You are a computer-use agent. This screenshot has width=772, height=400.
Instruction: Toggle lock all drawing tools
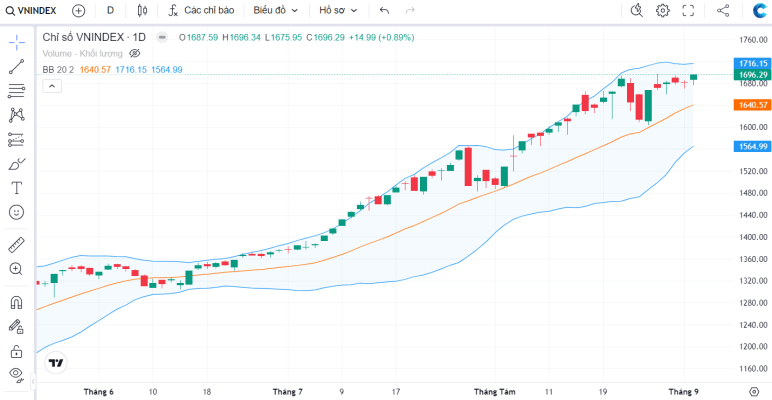tap(16, 351)
